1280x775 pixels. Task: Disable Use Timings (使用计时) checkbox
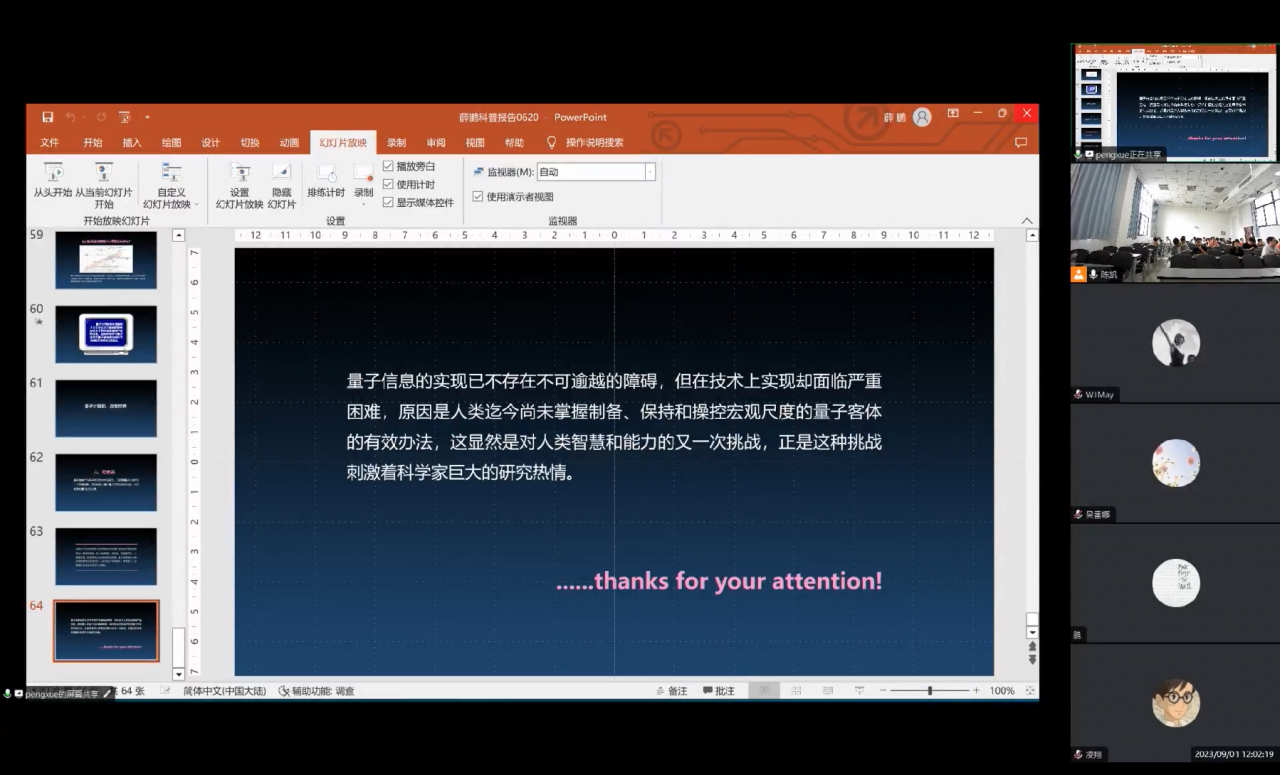point(389,183)
